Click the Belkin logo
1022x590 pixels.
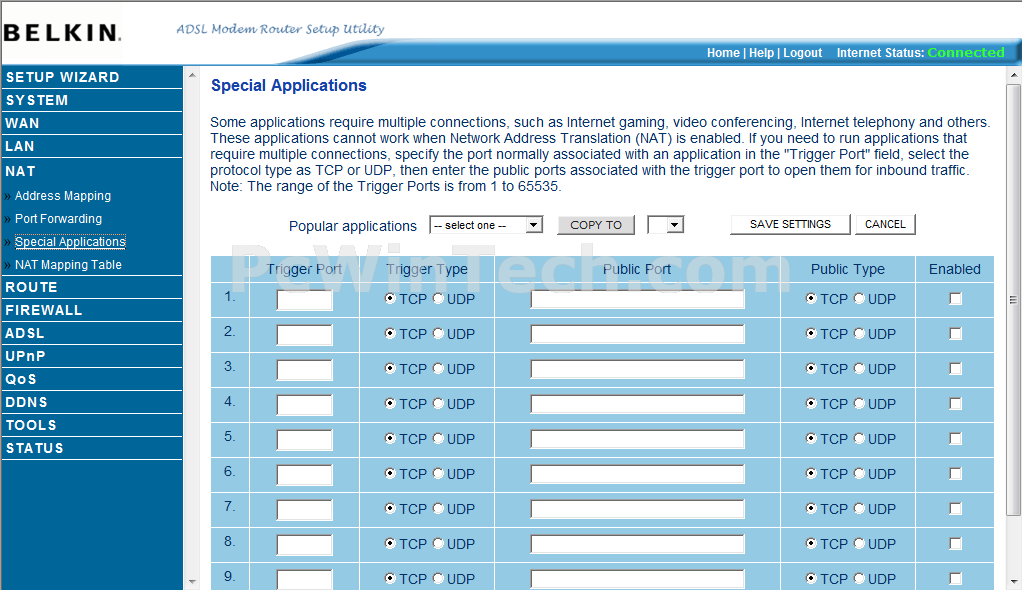pyautogui.click(x=62, y=33)
